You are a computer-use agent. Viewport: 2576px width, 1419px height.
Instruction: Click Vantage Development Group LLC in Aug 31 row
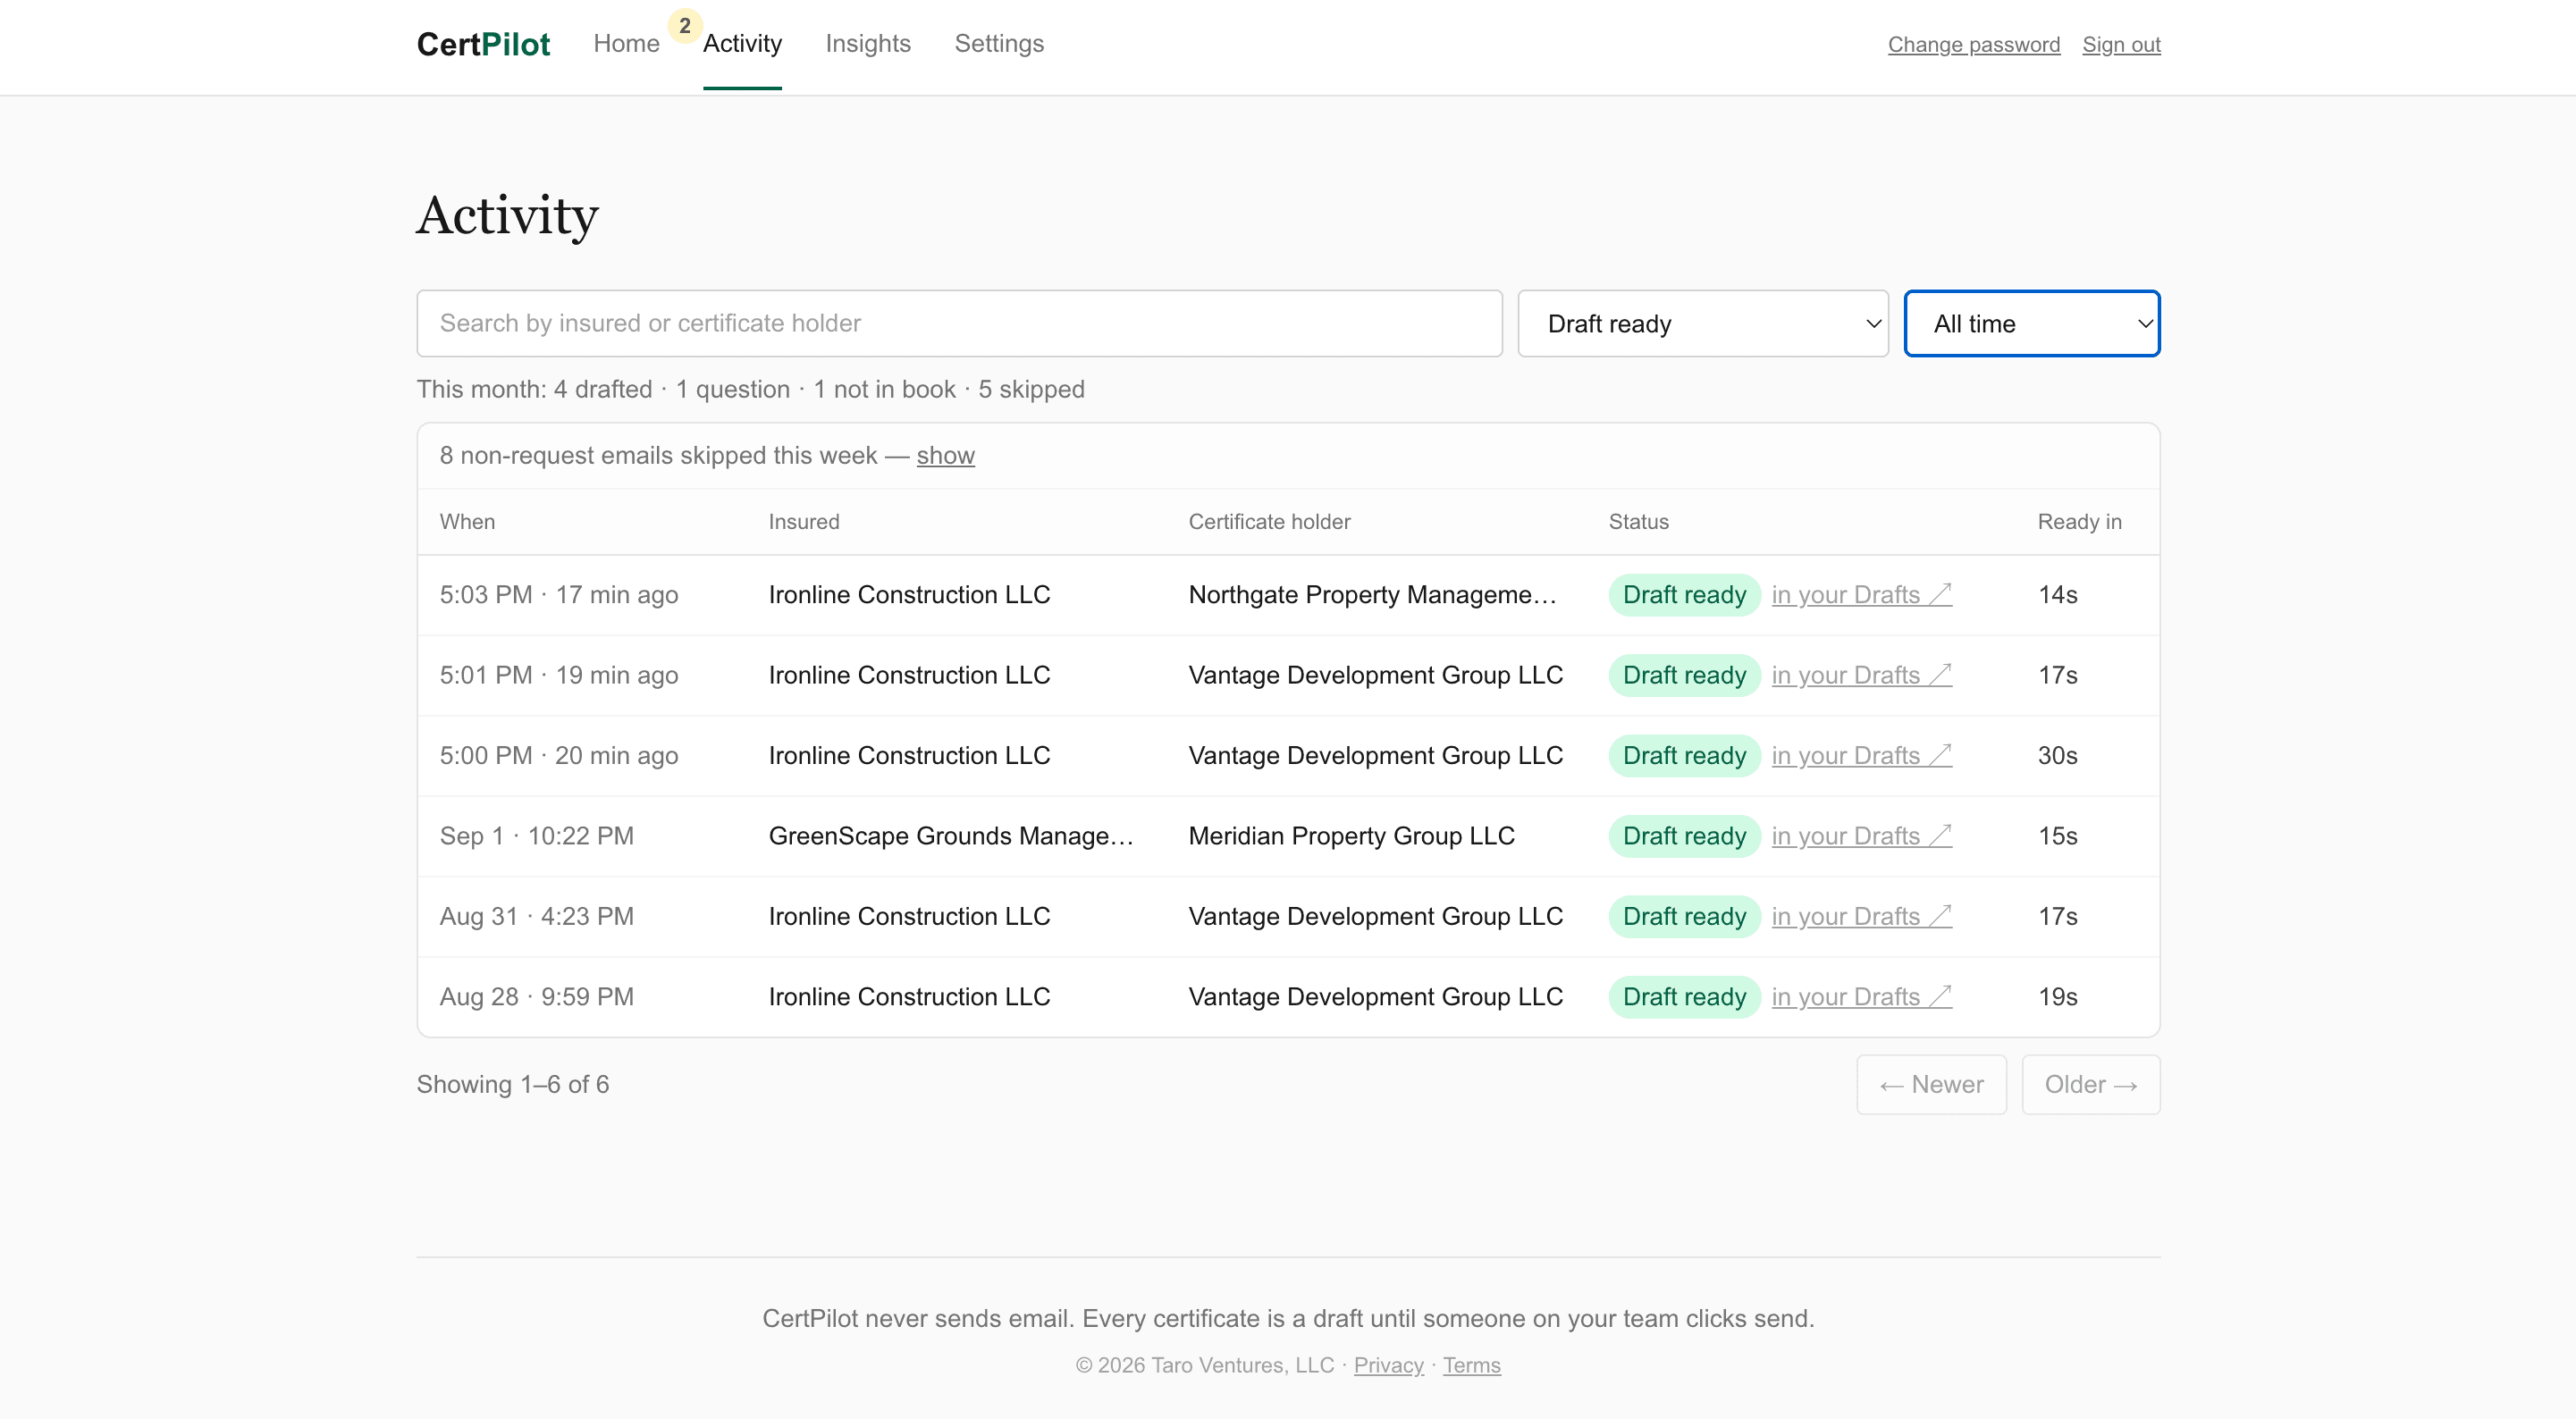[x=1375, y=917]
